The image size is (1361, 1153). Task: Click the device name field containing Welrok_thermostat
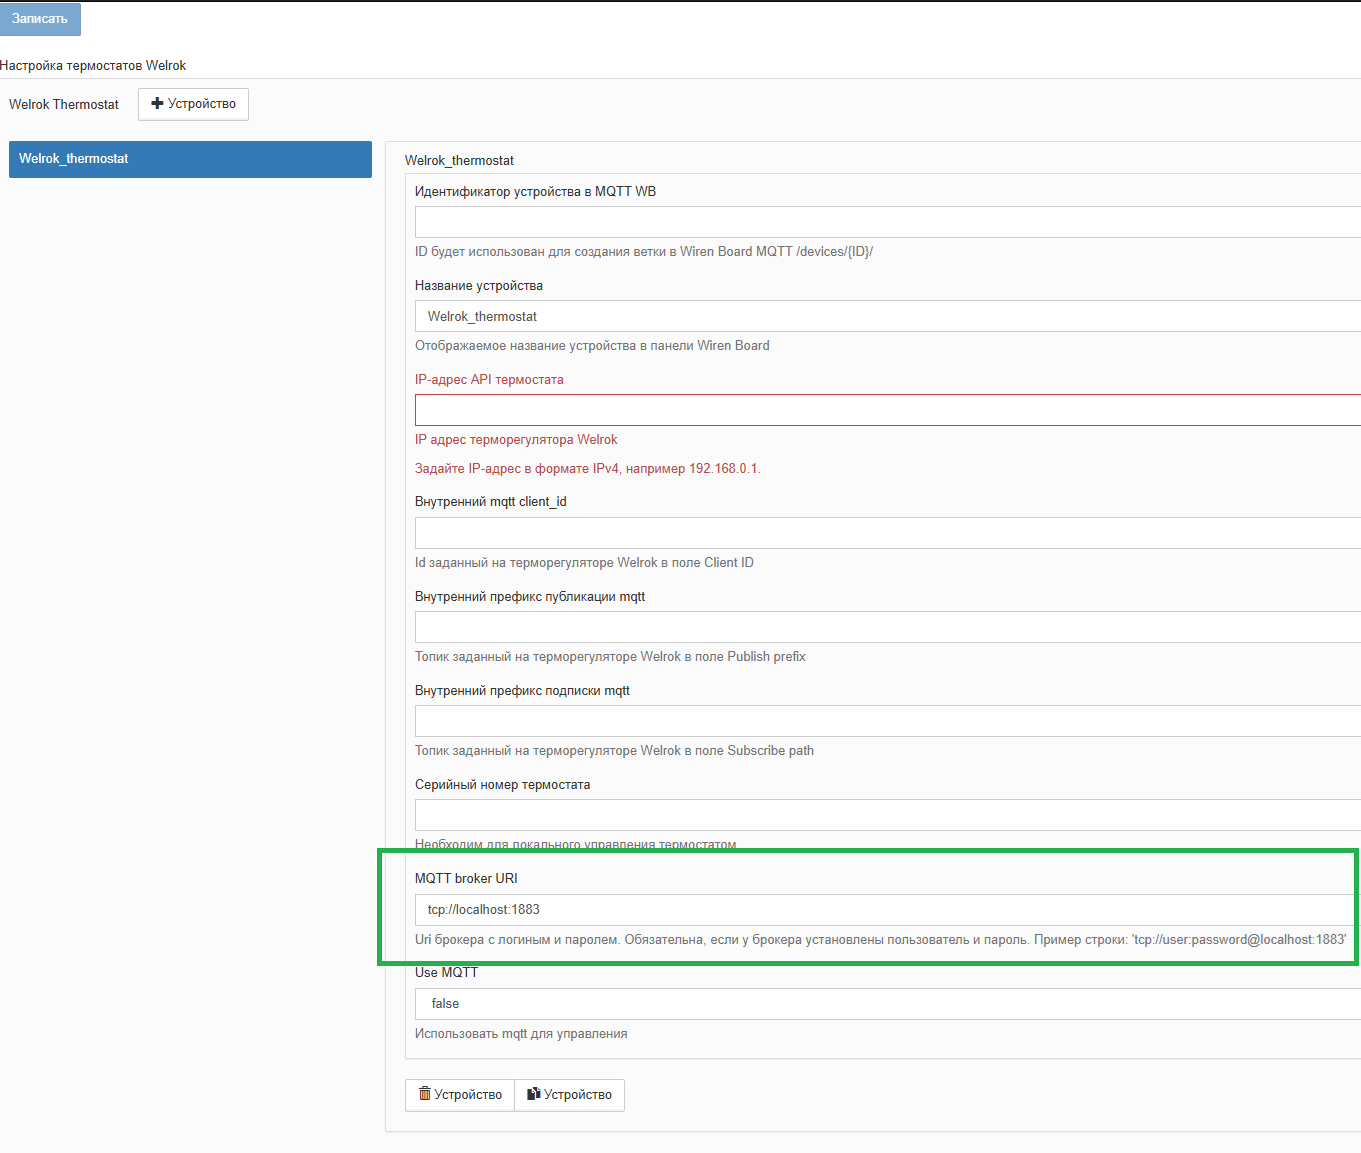[886, 317]
